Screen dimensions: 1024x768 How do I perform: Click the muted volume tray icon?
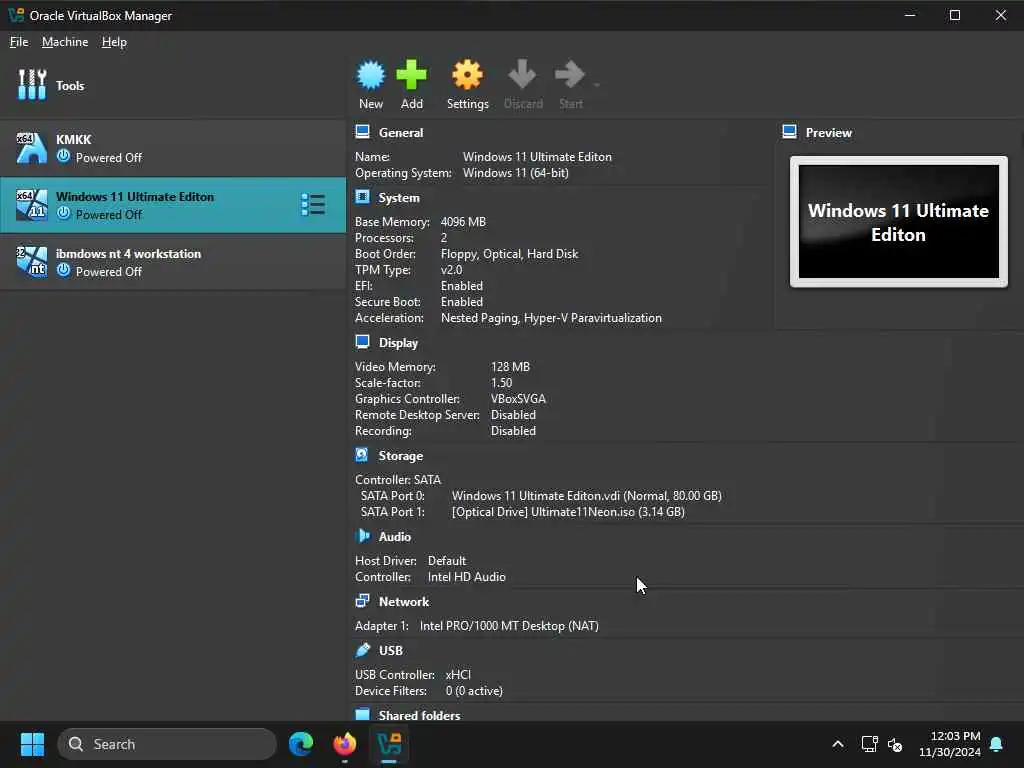click(x=895, y=744)
